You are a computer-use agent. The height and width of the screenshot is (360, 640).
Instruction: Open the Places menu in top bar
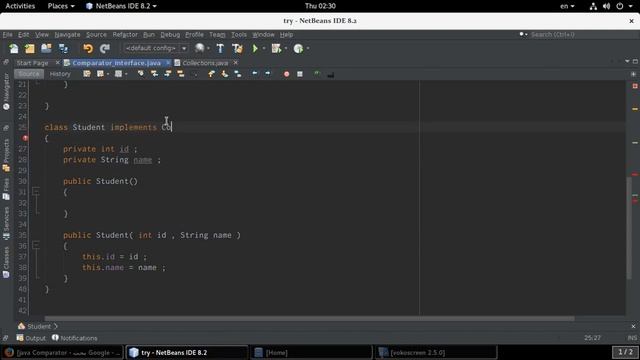[61, 6]
